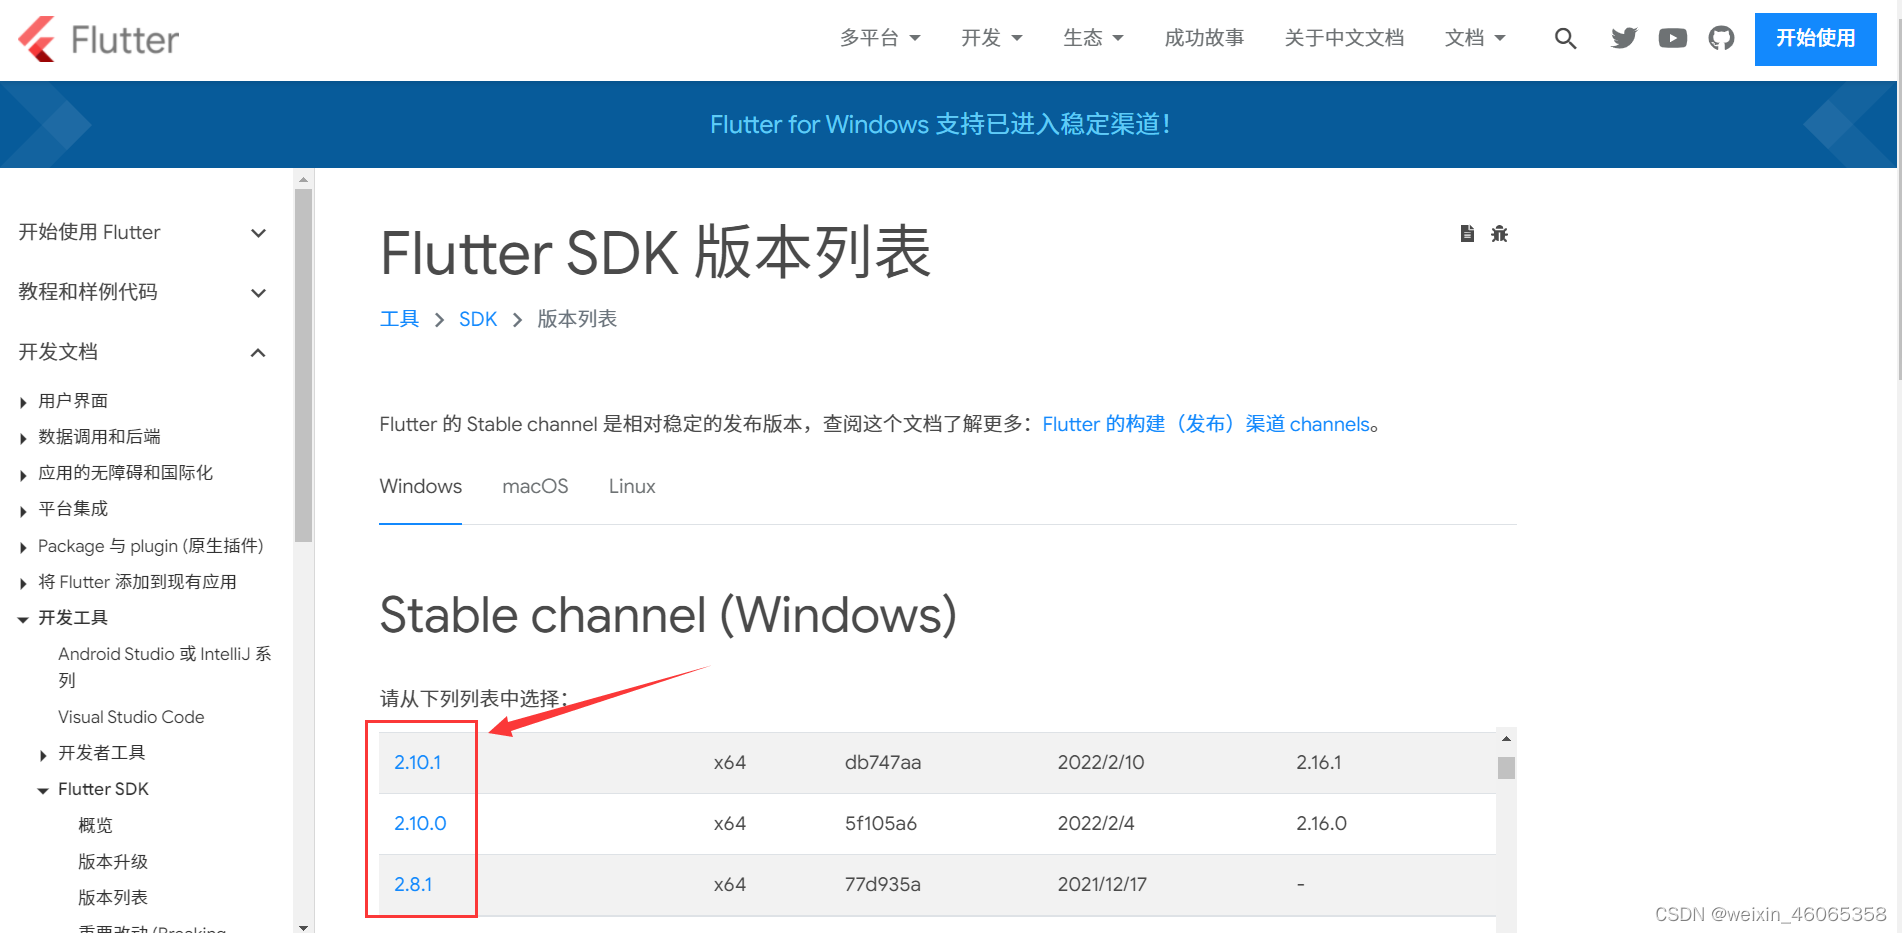Expand 用户界面 tree item
The image size is (1902, 933).
tap(23, 402)
